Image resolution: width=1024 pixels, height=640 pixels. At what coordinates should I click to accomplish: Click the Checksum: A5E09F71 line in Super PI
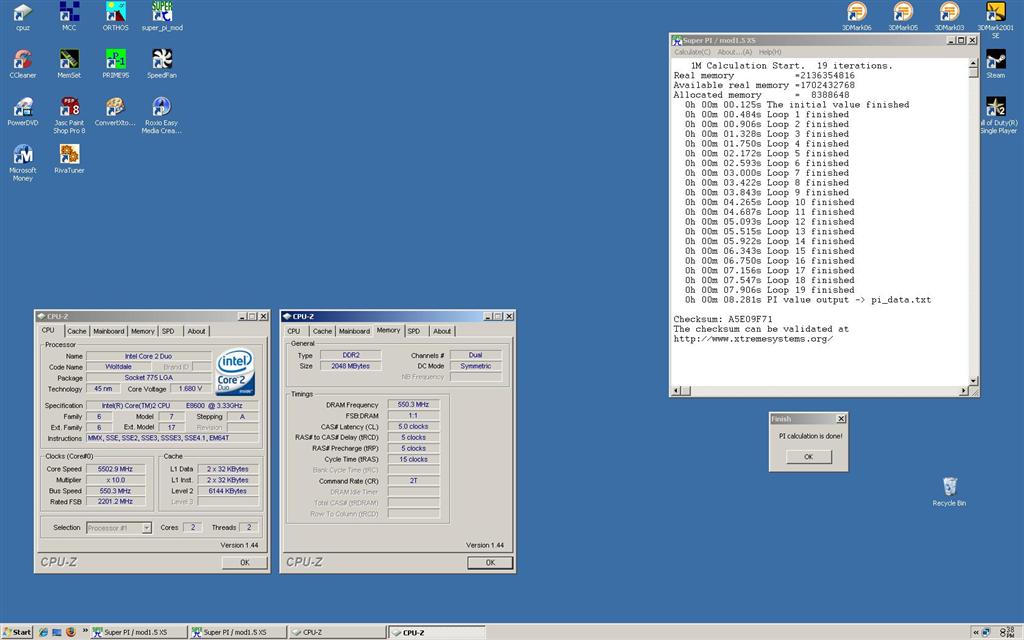tap(722, 319)
